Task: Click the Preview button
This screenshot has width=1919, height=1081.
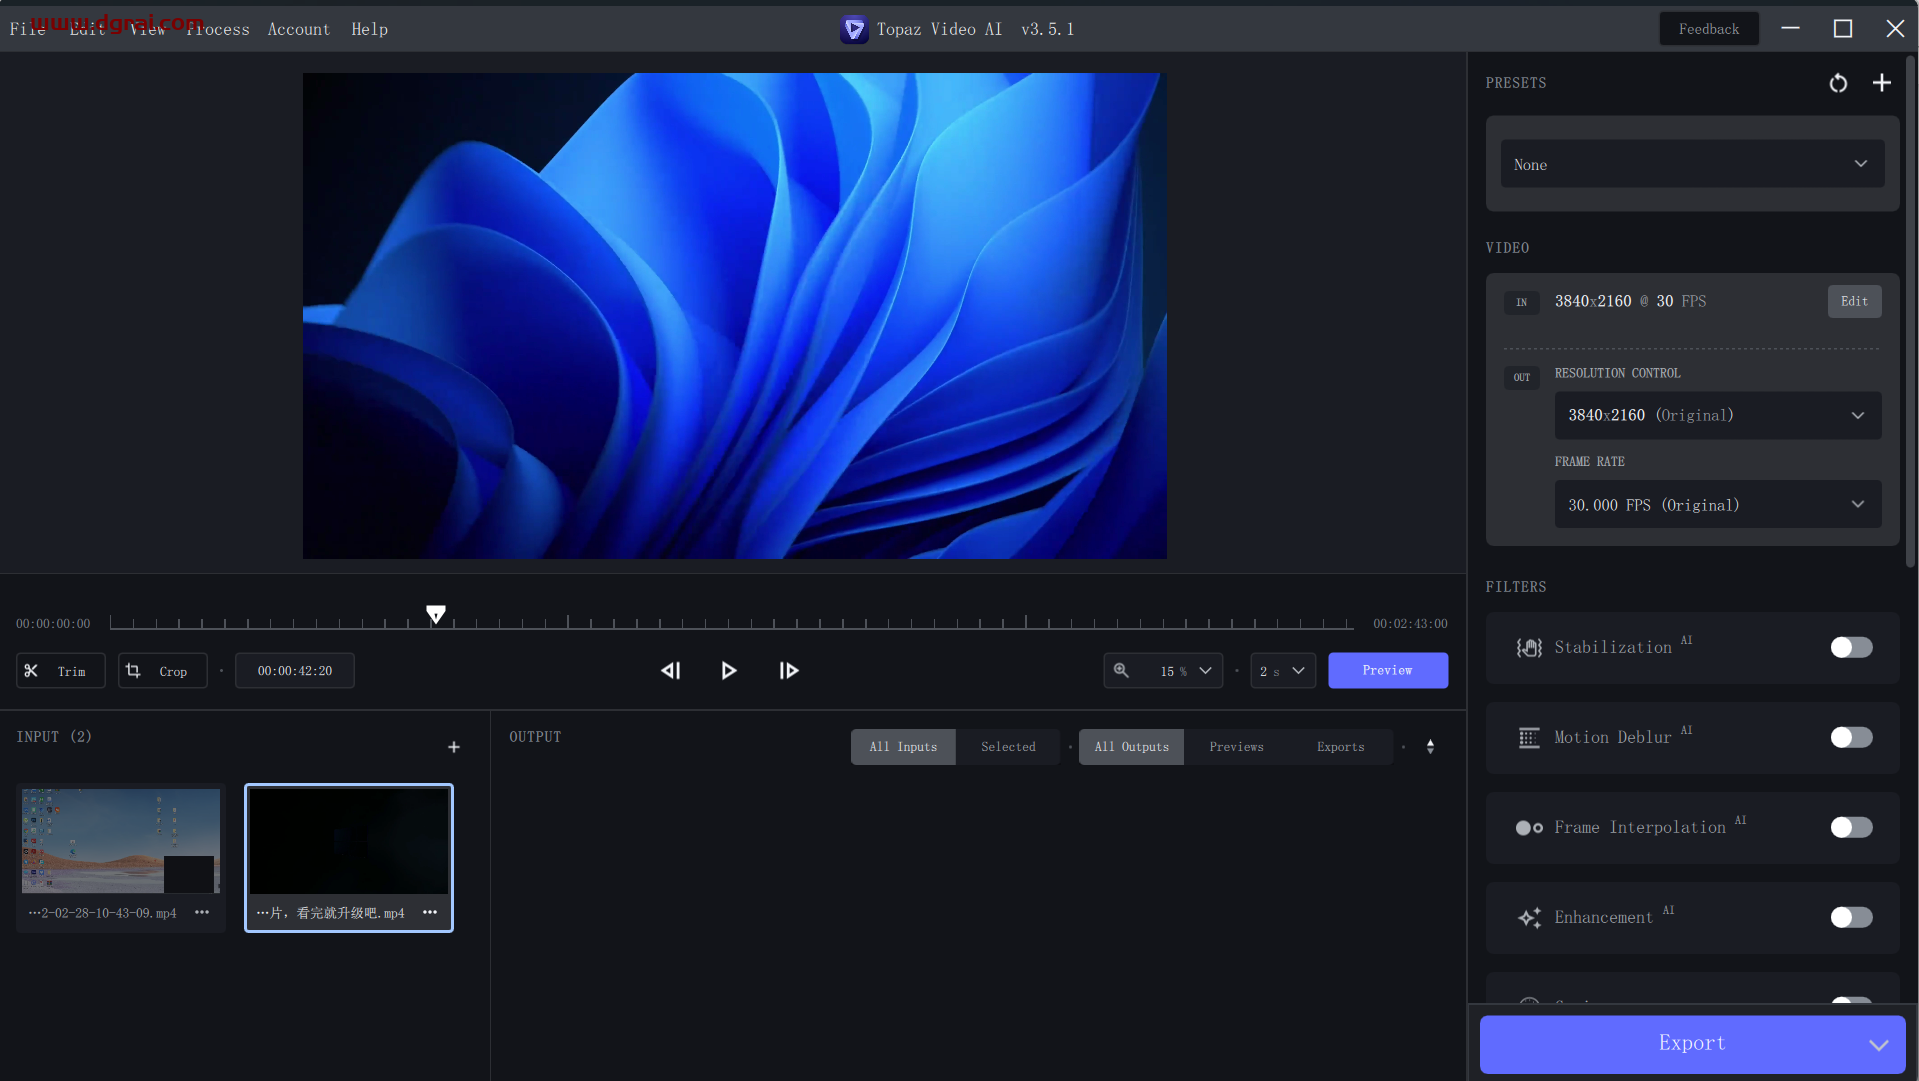Action: (1387, 670)
